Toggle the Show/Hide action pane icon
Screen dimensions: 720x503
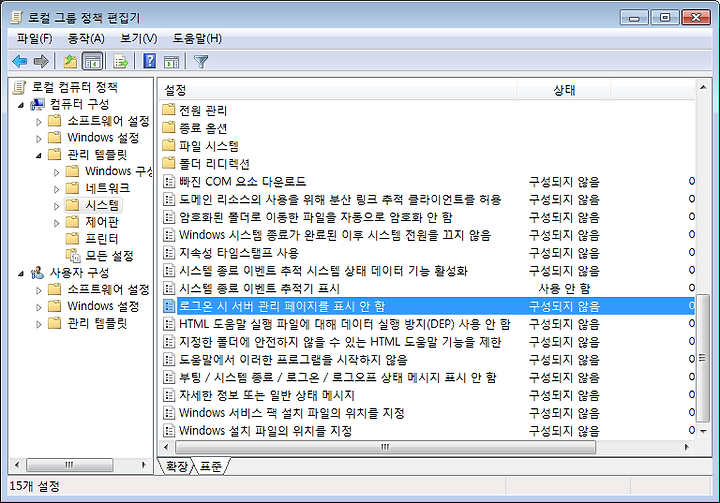[172, 61]
